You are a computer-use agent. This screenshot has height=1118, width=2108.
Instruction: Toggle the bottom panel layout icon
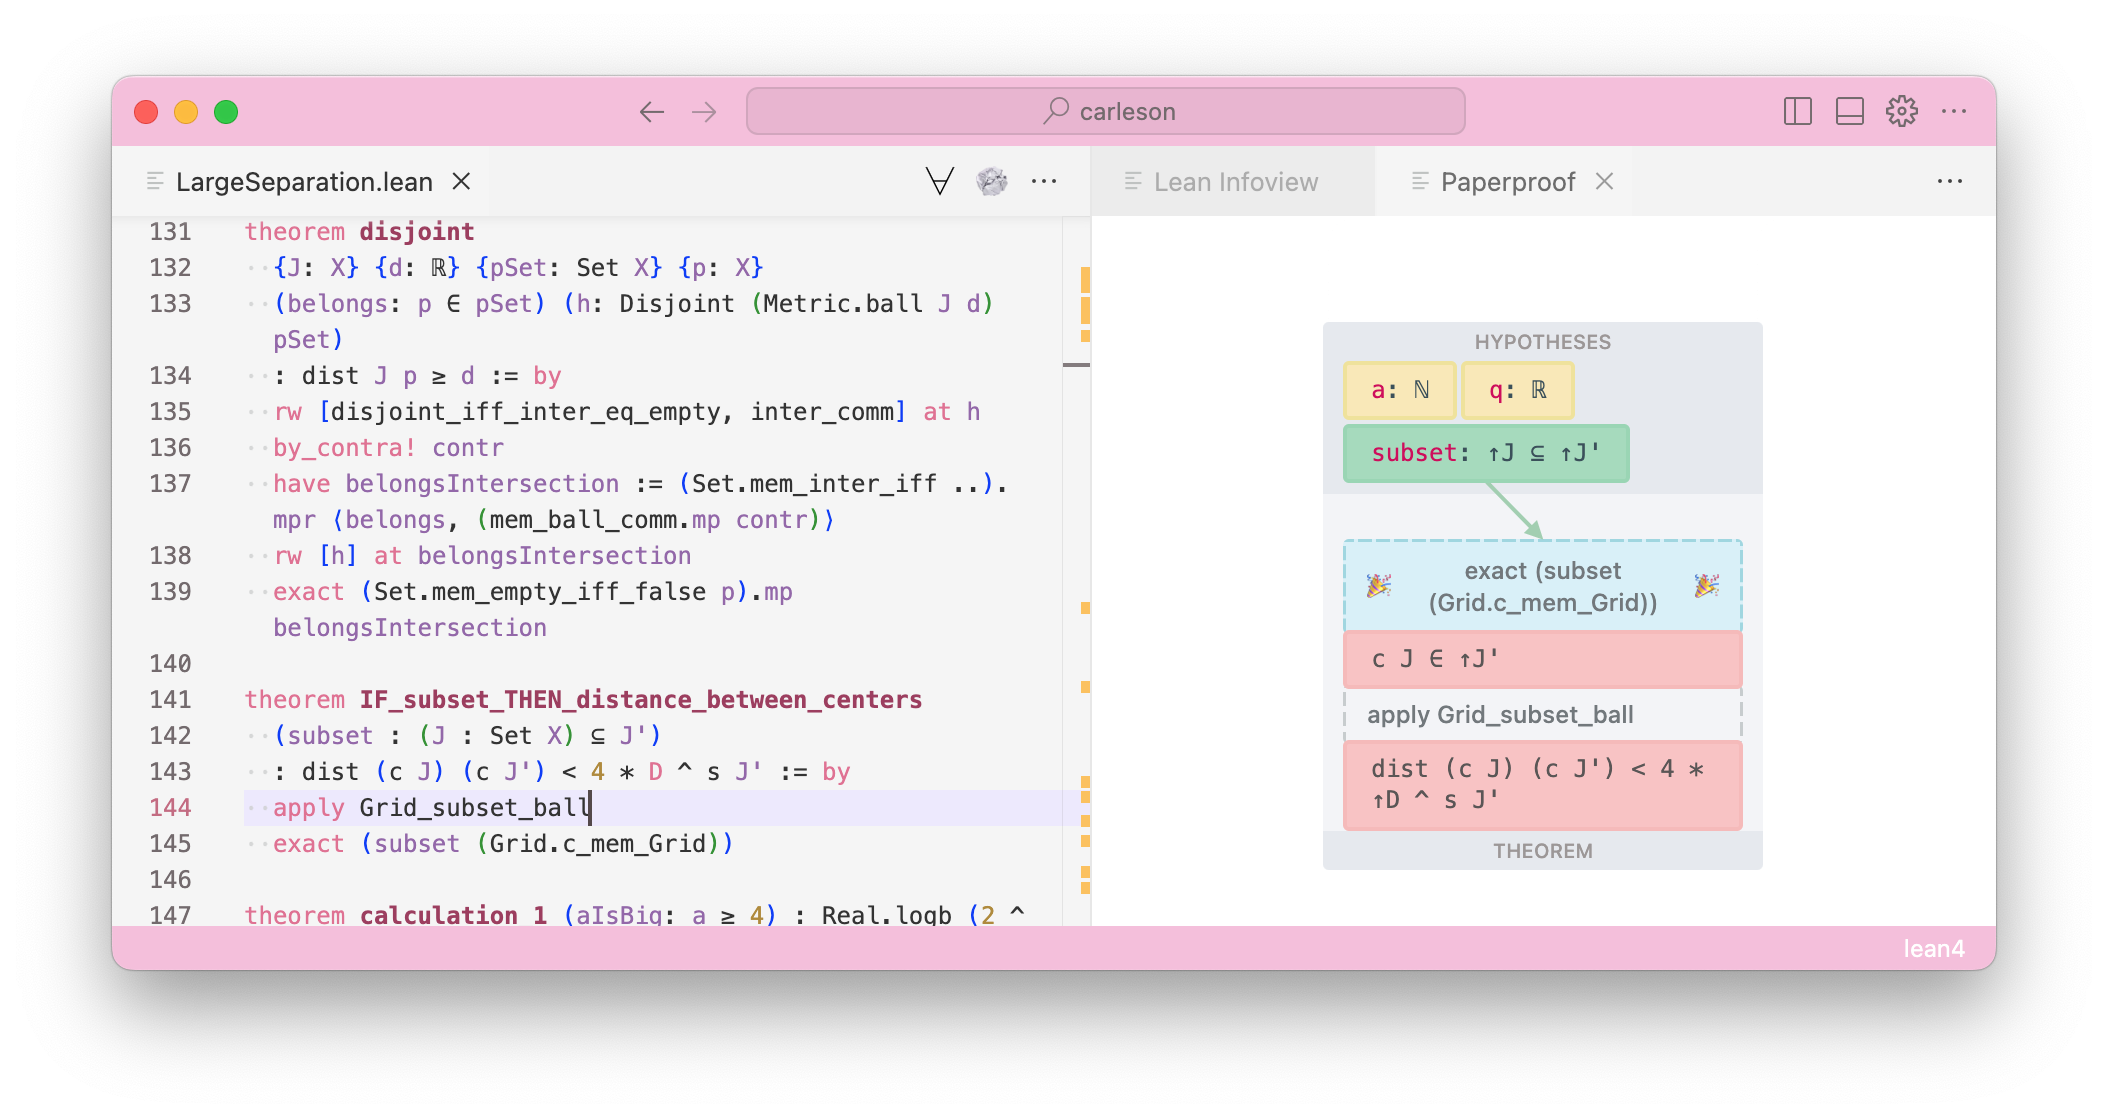coord(1849,111)
